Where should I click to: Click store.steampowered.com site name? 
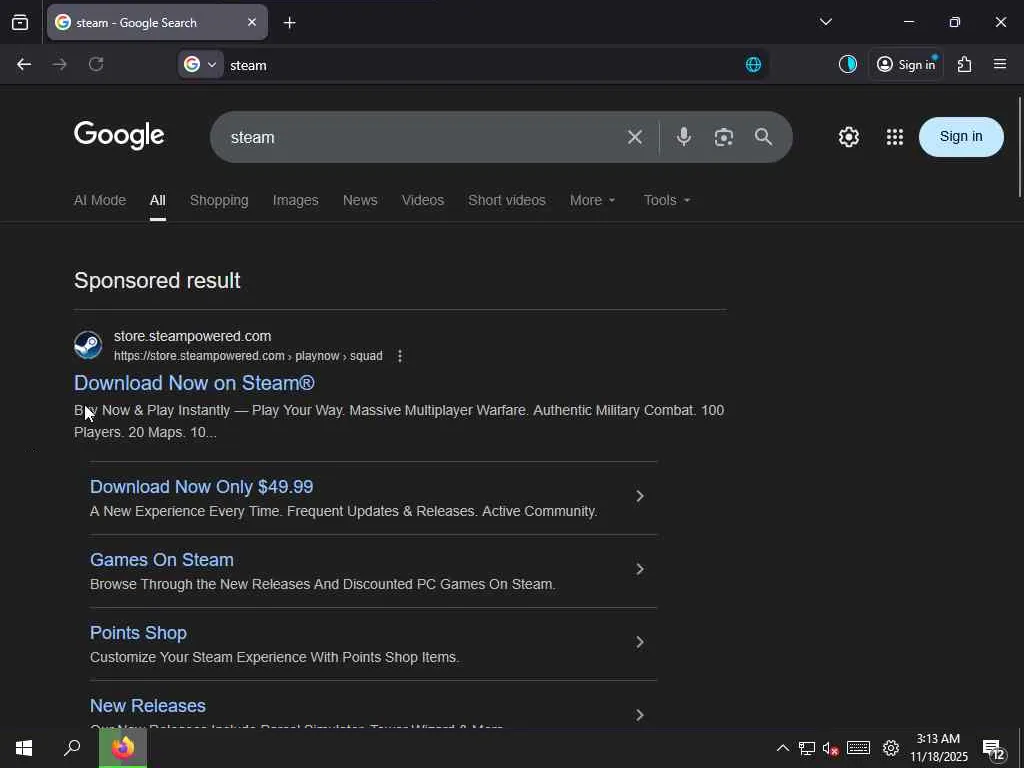click(192, 336)
